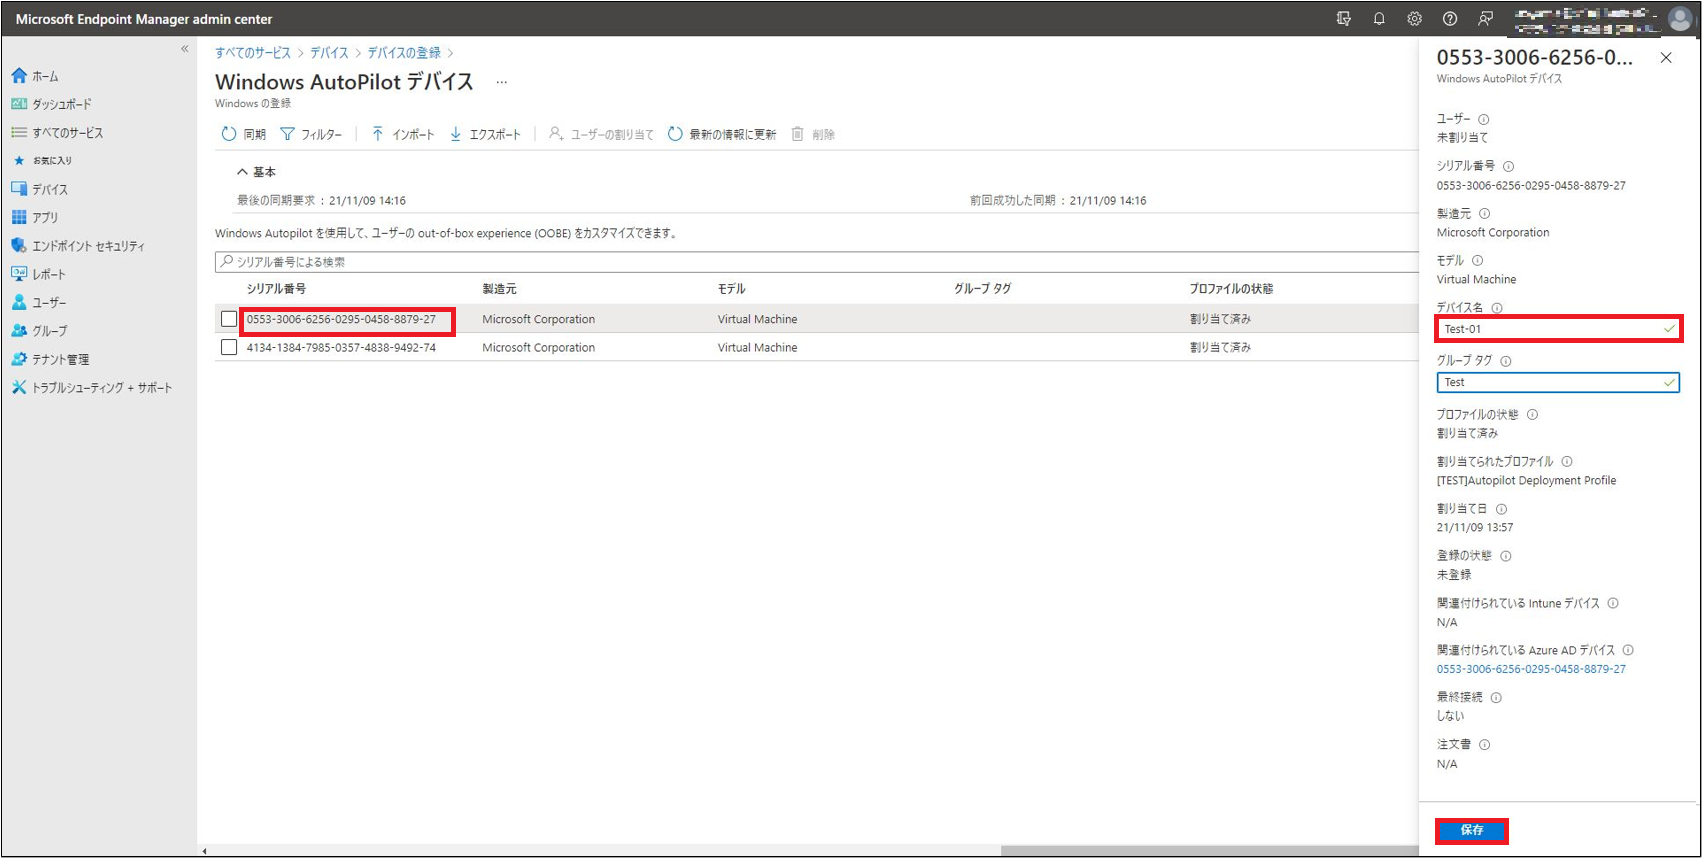The width and height of the screenshot is (1702, 858).
Task: Show info for 製造元 field
Action: point(1484,214)
